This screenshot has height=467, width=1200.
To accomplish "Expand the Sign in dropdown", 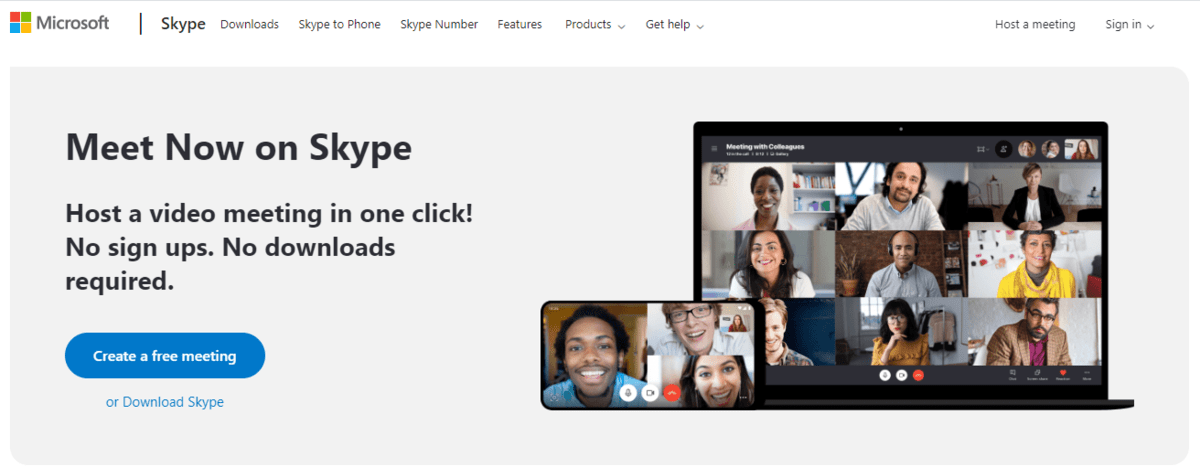I will pyautogui.click(x=1130, y=24).
